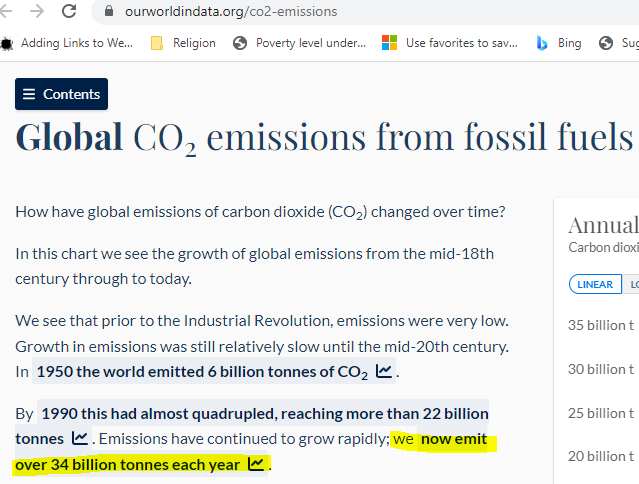Click highlighted 'now emit over 34 billion' link

pyautogui.click(x=453, y=440)
